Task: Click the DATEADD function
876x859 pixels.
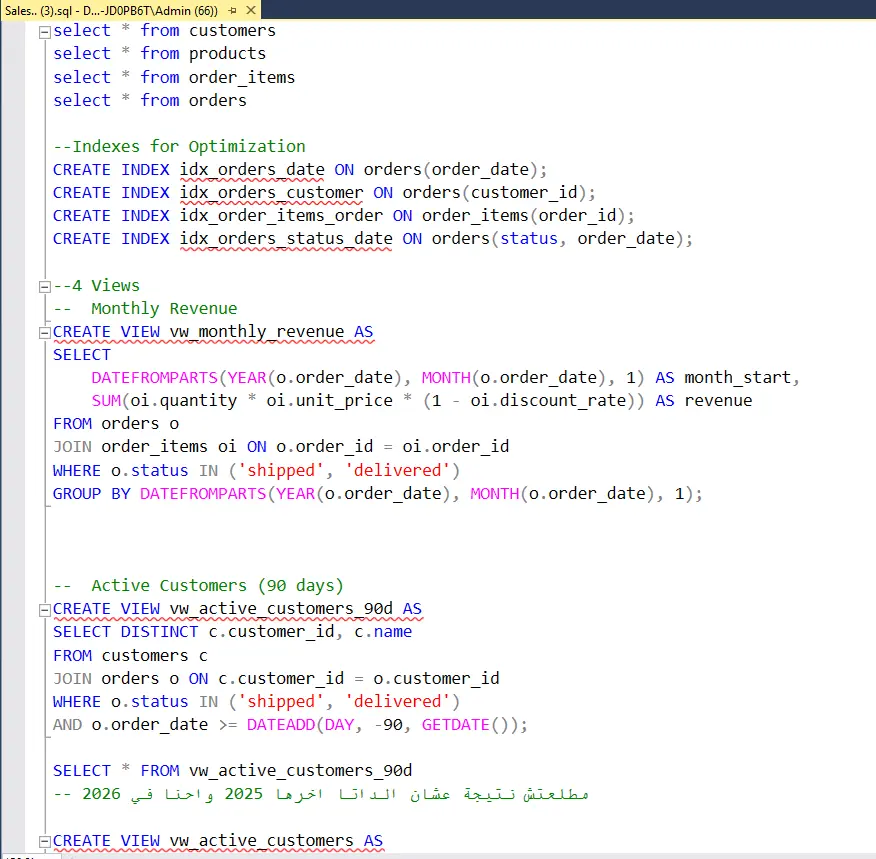Action: 281,724
